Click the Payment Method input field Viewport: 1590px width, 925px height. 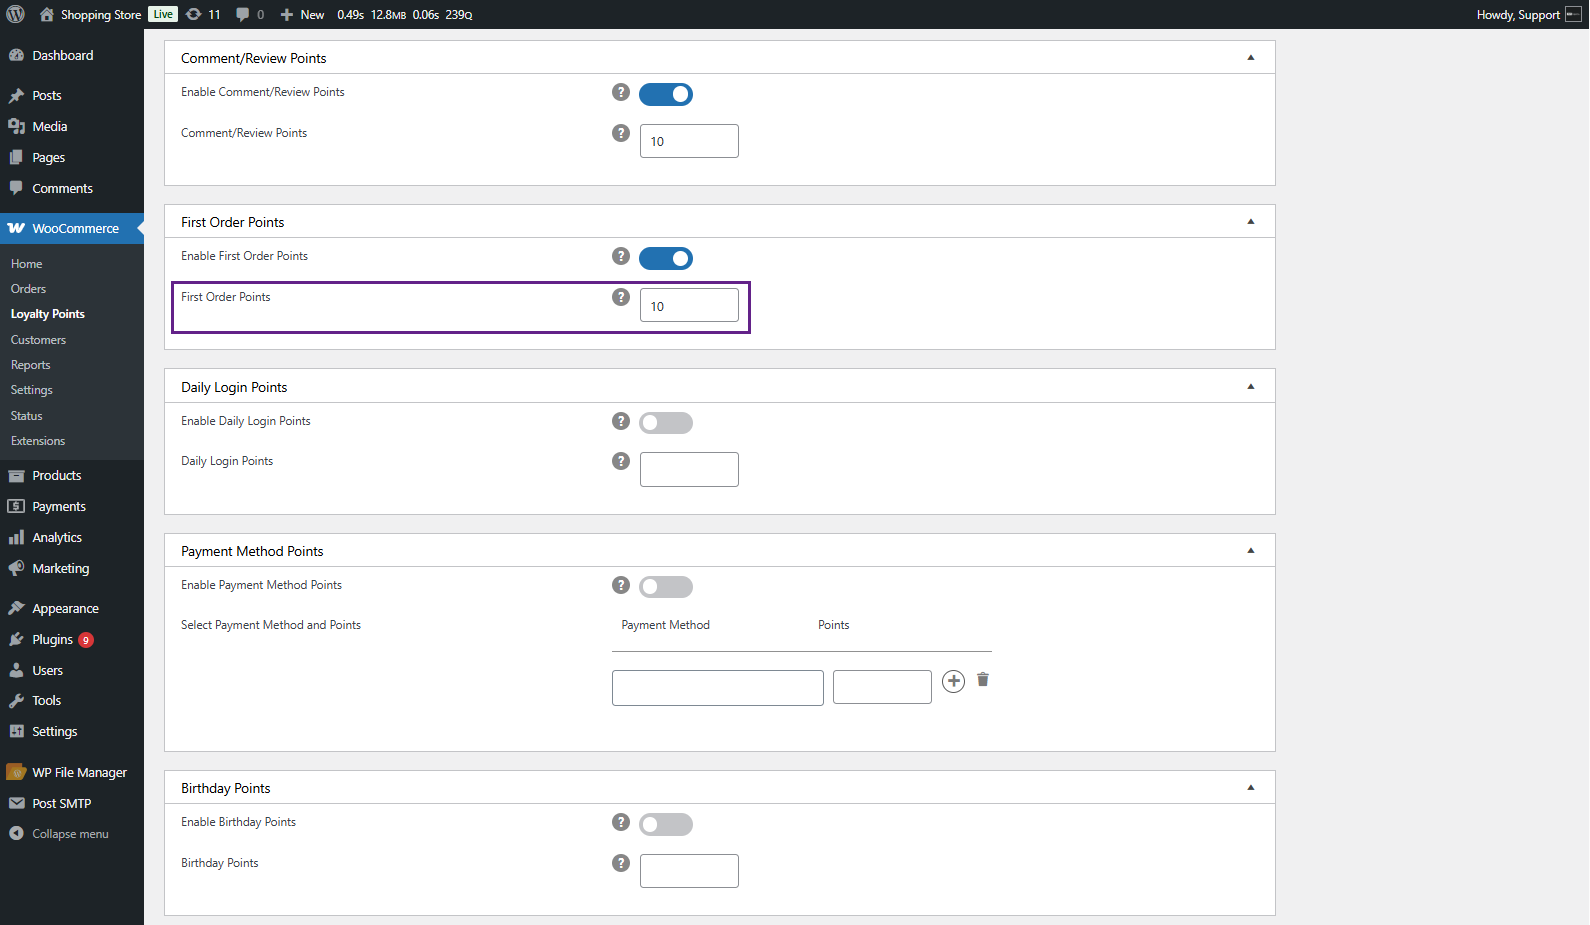(x=718, y=688)
